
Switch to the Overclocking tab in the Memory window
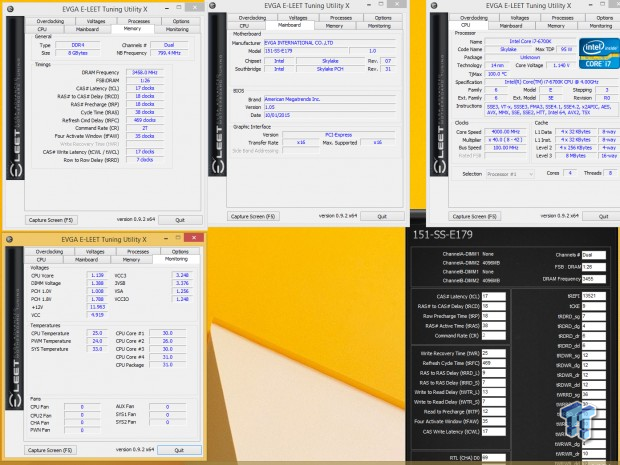click(50, 21)
